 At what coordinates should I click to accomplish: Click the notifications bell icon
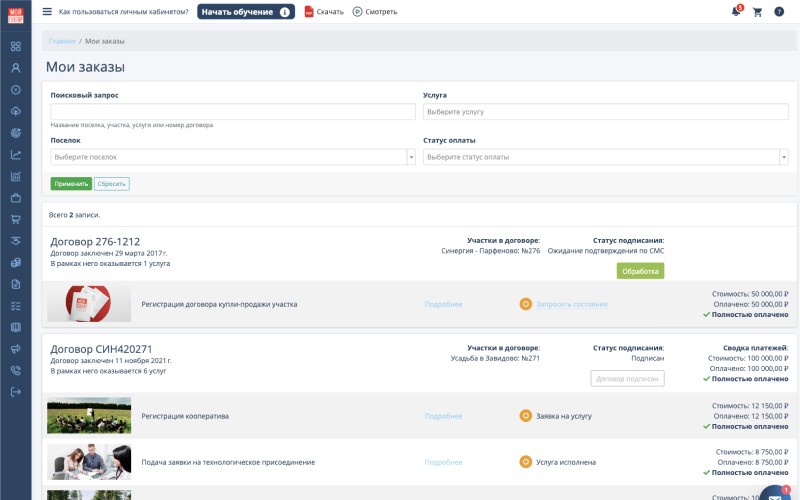point(736,12)
